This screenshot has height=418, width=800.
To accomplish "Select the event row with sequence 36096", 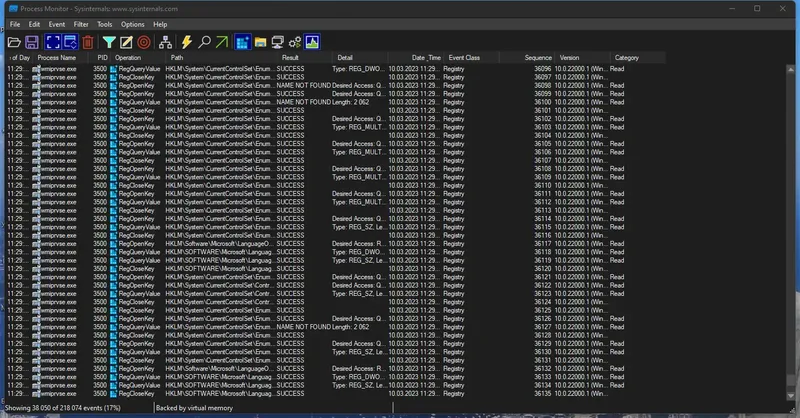I will (336, 69).
